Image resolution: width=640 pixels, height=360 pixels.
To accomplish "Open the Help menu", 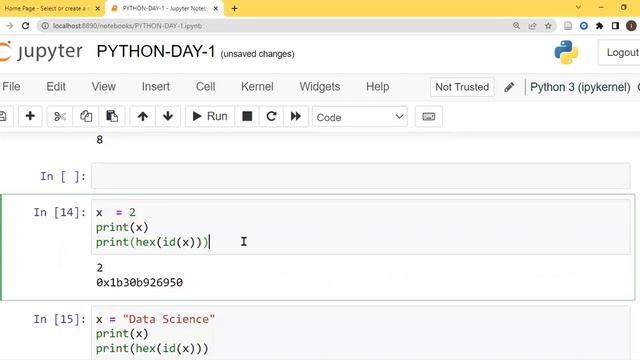I will pyautogui.click(x=378, y=87).
